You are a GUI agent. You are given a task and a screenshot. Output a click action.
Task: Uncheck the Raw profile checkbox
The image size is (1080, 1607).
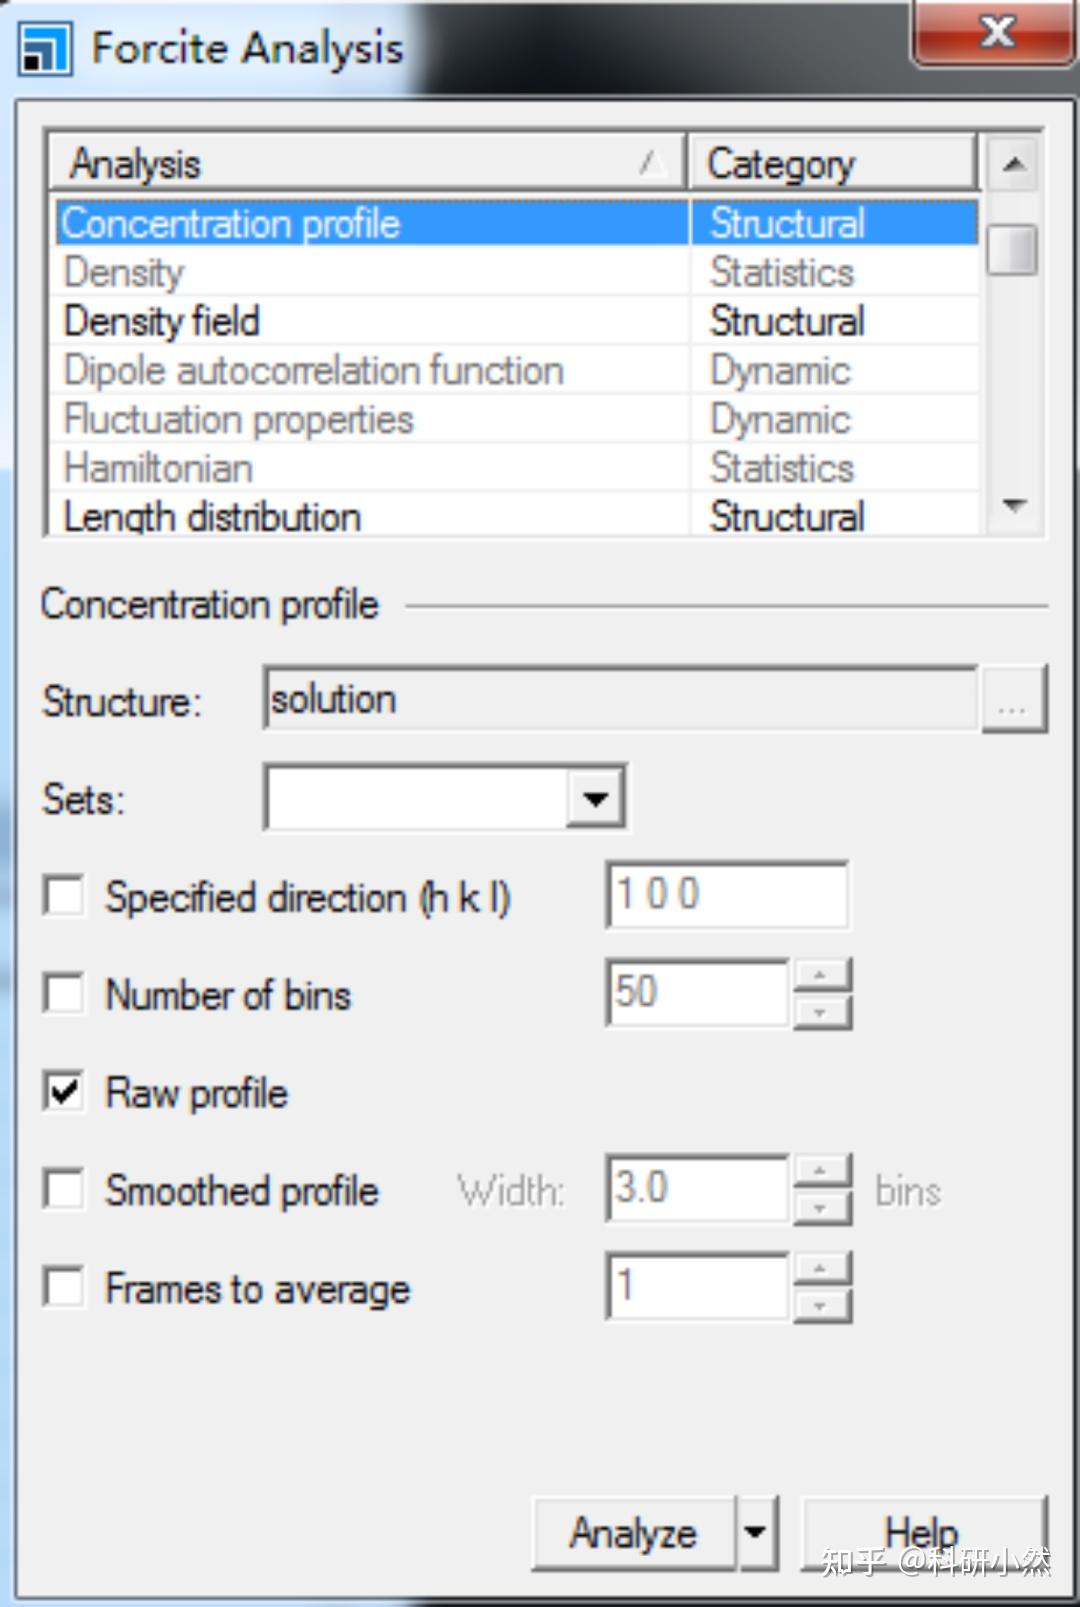tap(64, 1092)
